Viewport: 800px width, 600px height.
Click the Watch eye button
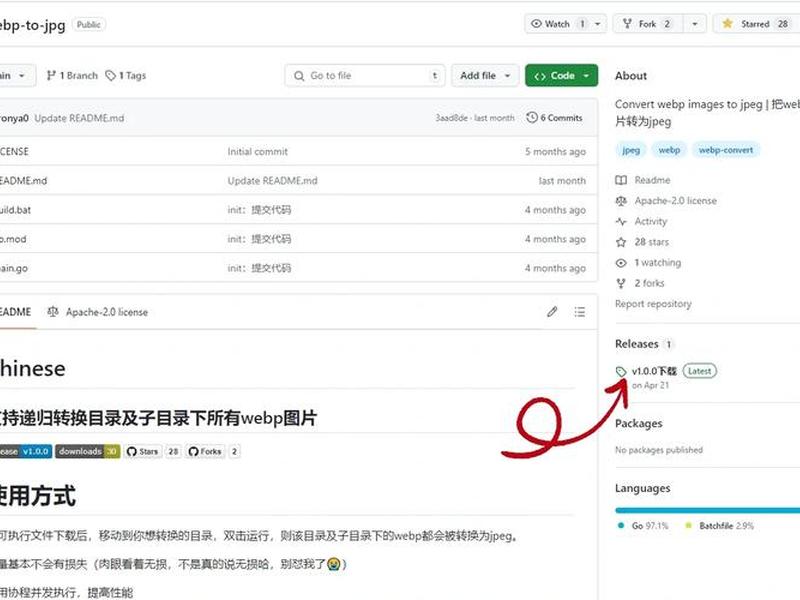point(558,24)
